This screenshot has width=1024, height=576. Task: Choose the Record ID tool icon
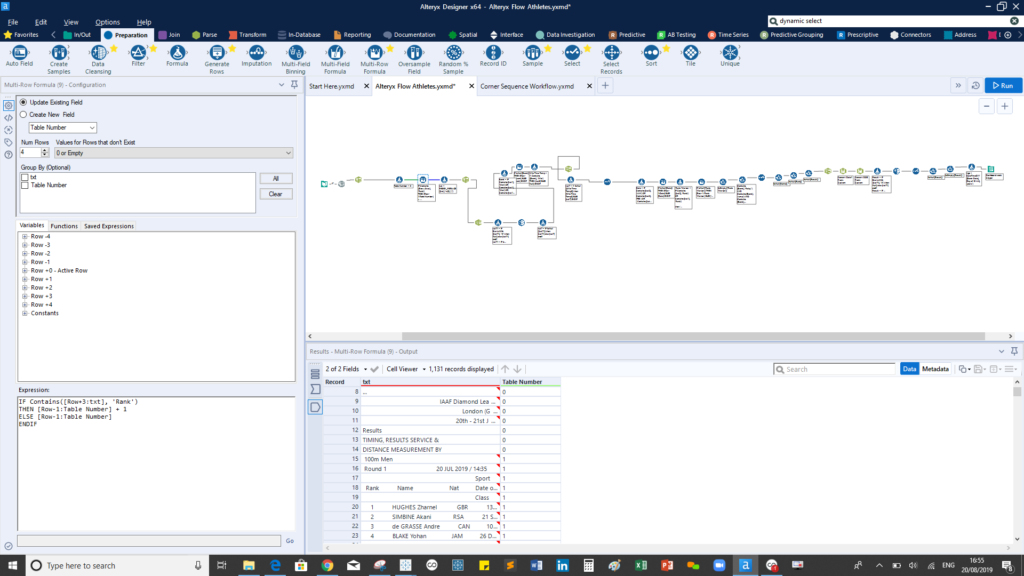click(x=492, y=52)
